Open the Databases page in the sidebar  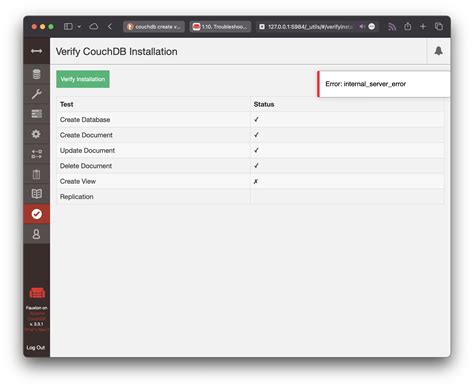click(x=36, y=74)
